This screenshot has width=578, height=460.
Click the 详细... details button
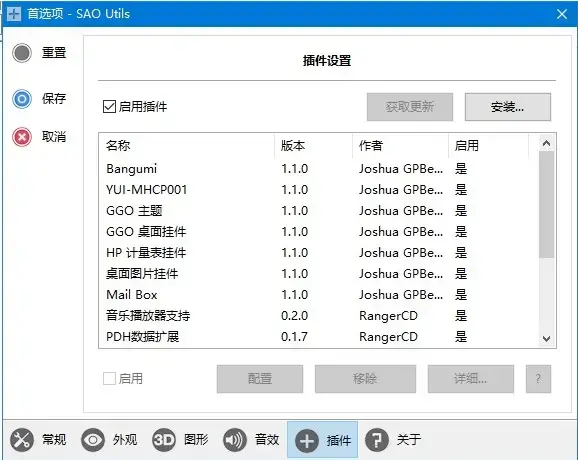[471, 379]
